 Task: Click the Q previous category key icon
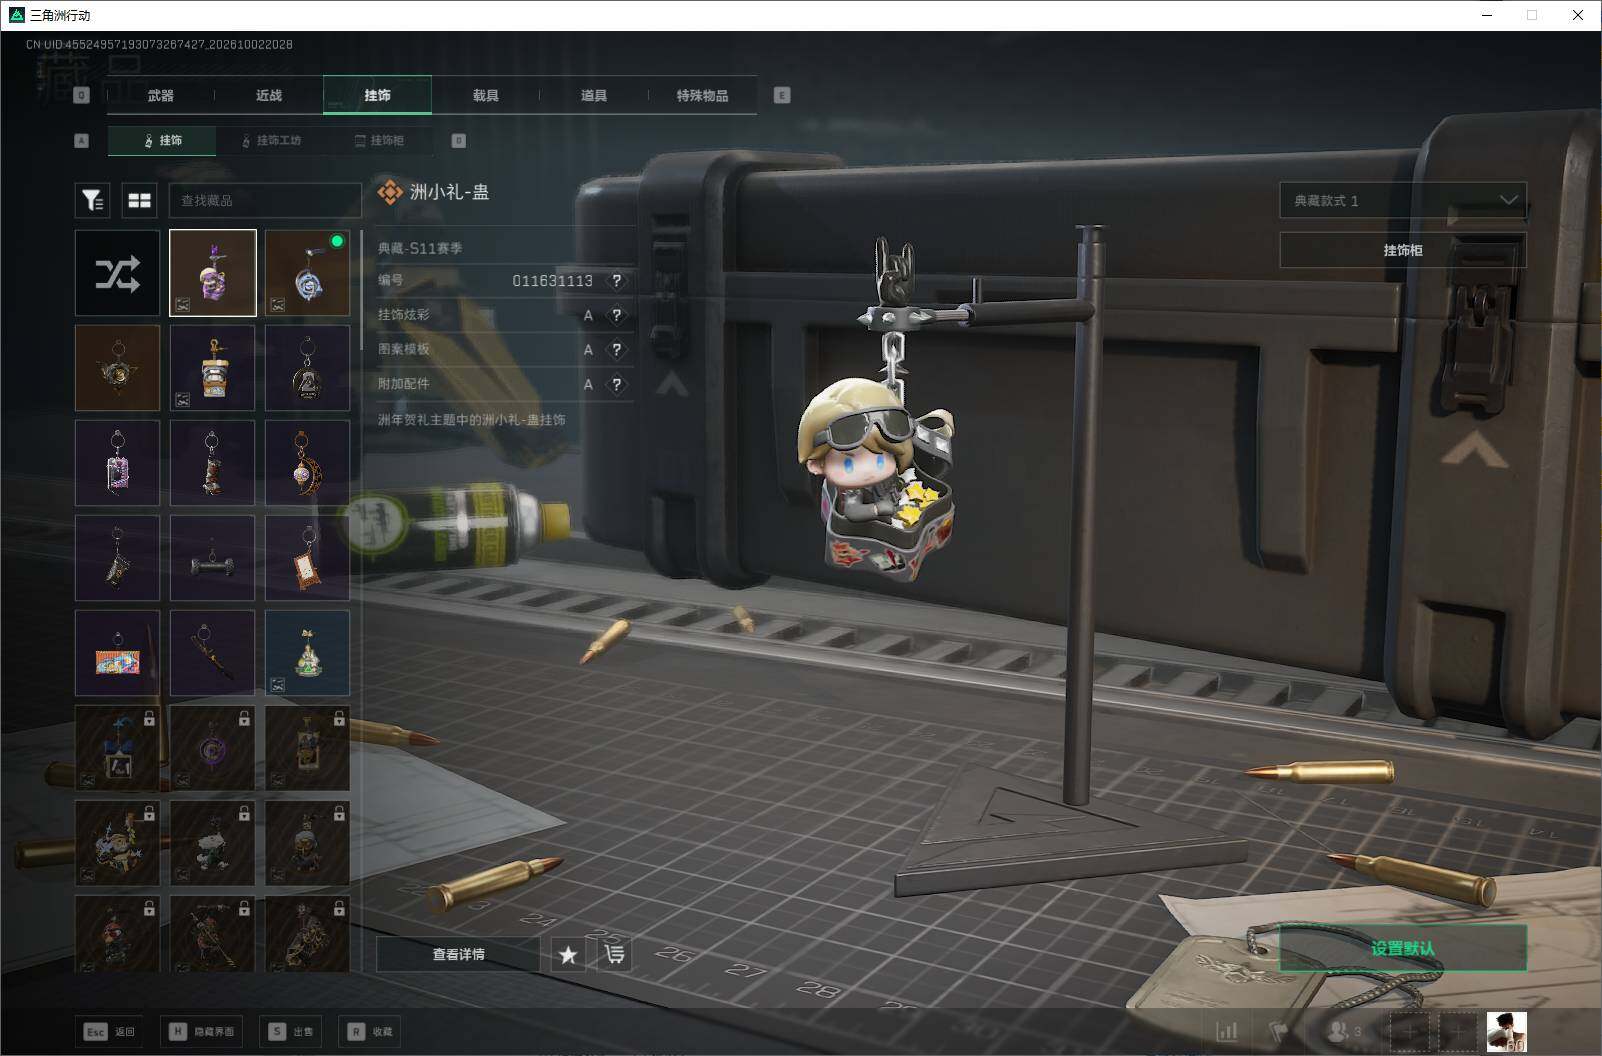click(x=82, y=95)
